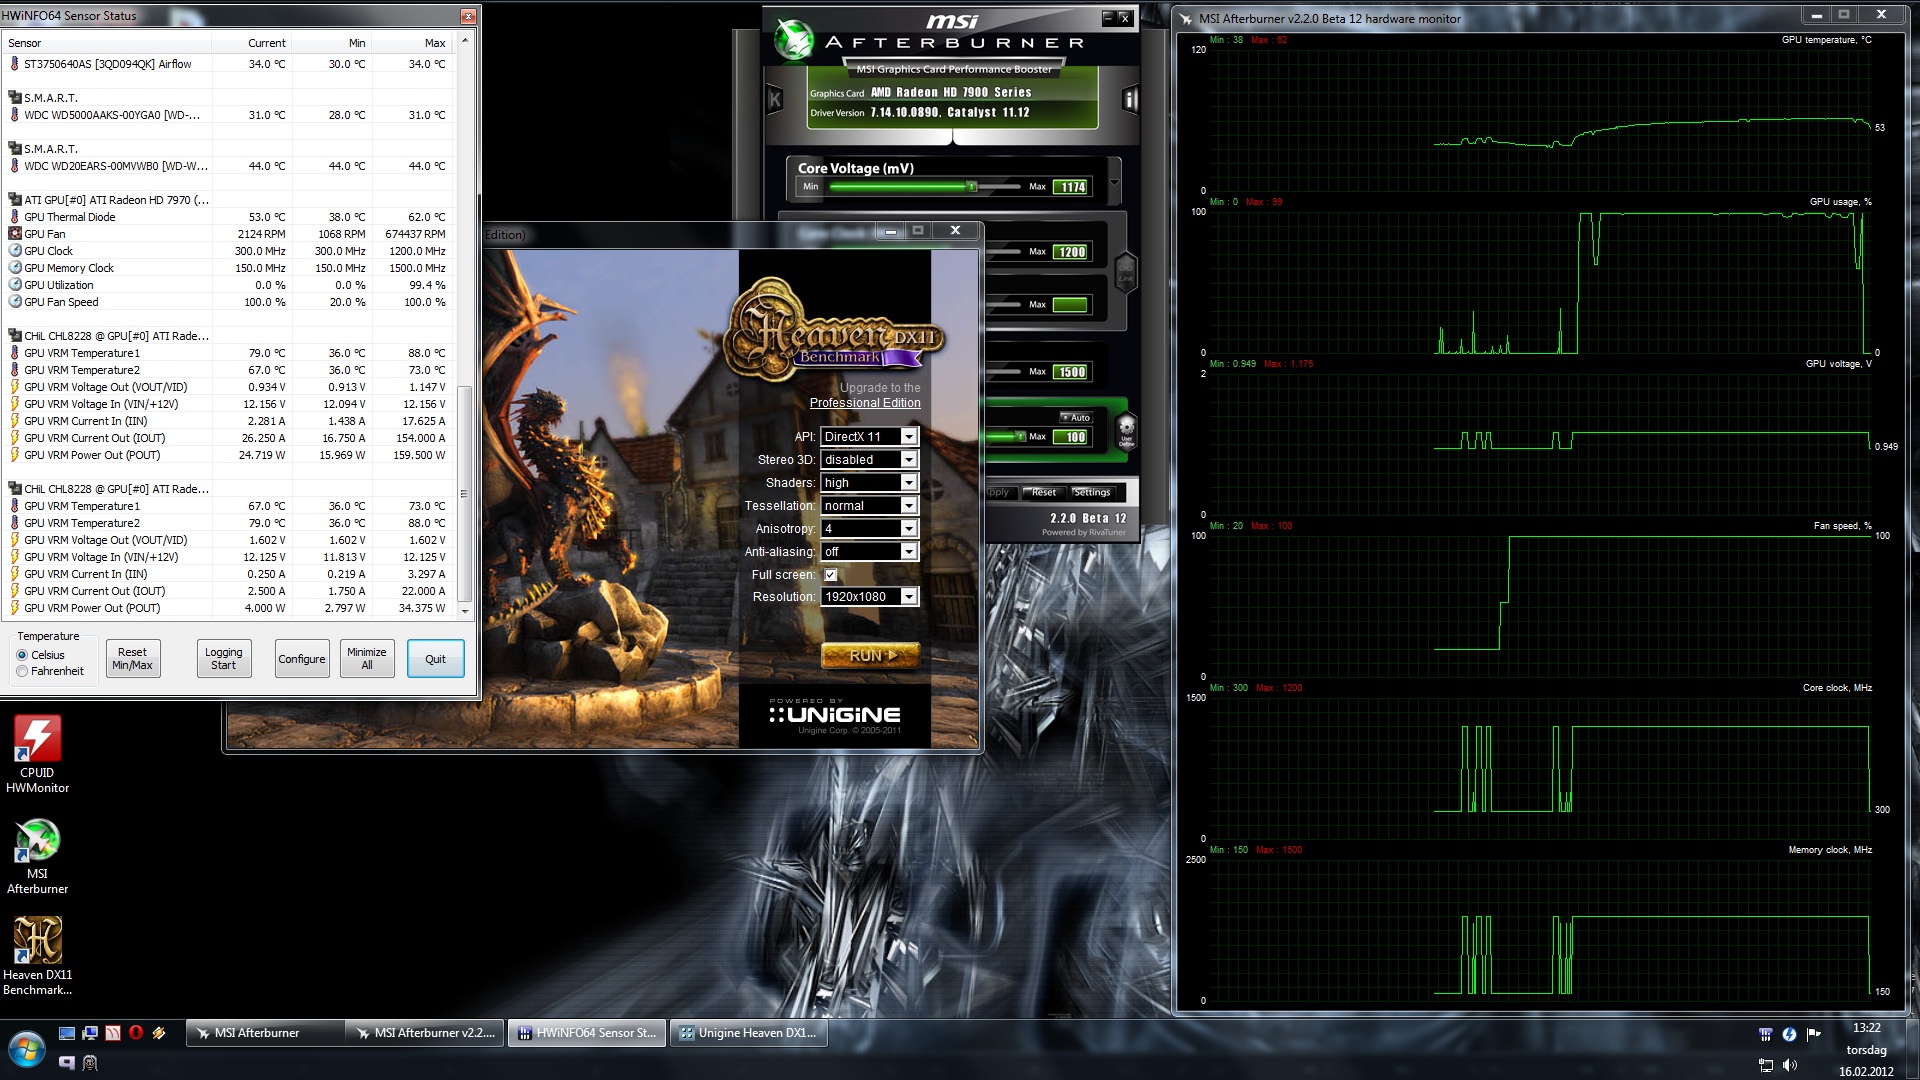Expand the Core Voltage panel arrow
Image resolution: width=1920 pixels, height=1080 pixels.
point(1114,183)
